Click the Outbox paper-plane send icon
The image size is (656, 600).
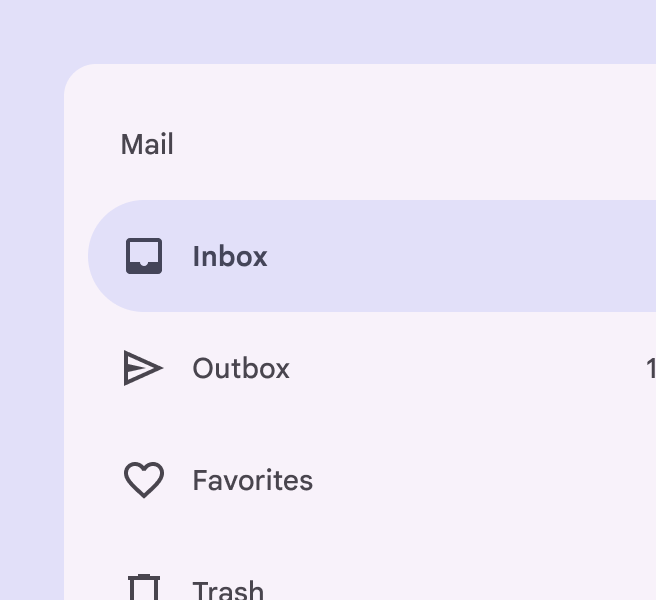tap(144, 368)
